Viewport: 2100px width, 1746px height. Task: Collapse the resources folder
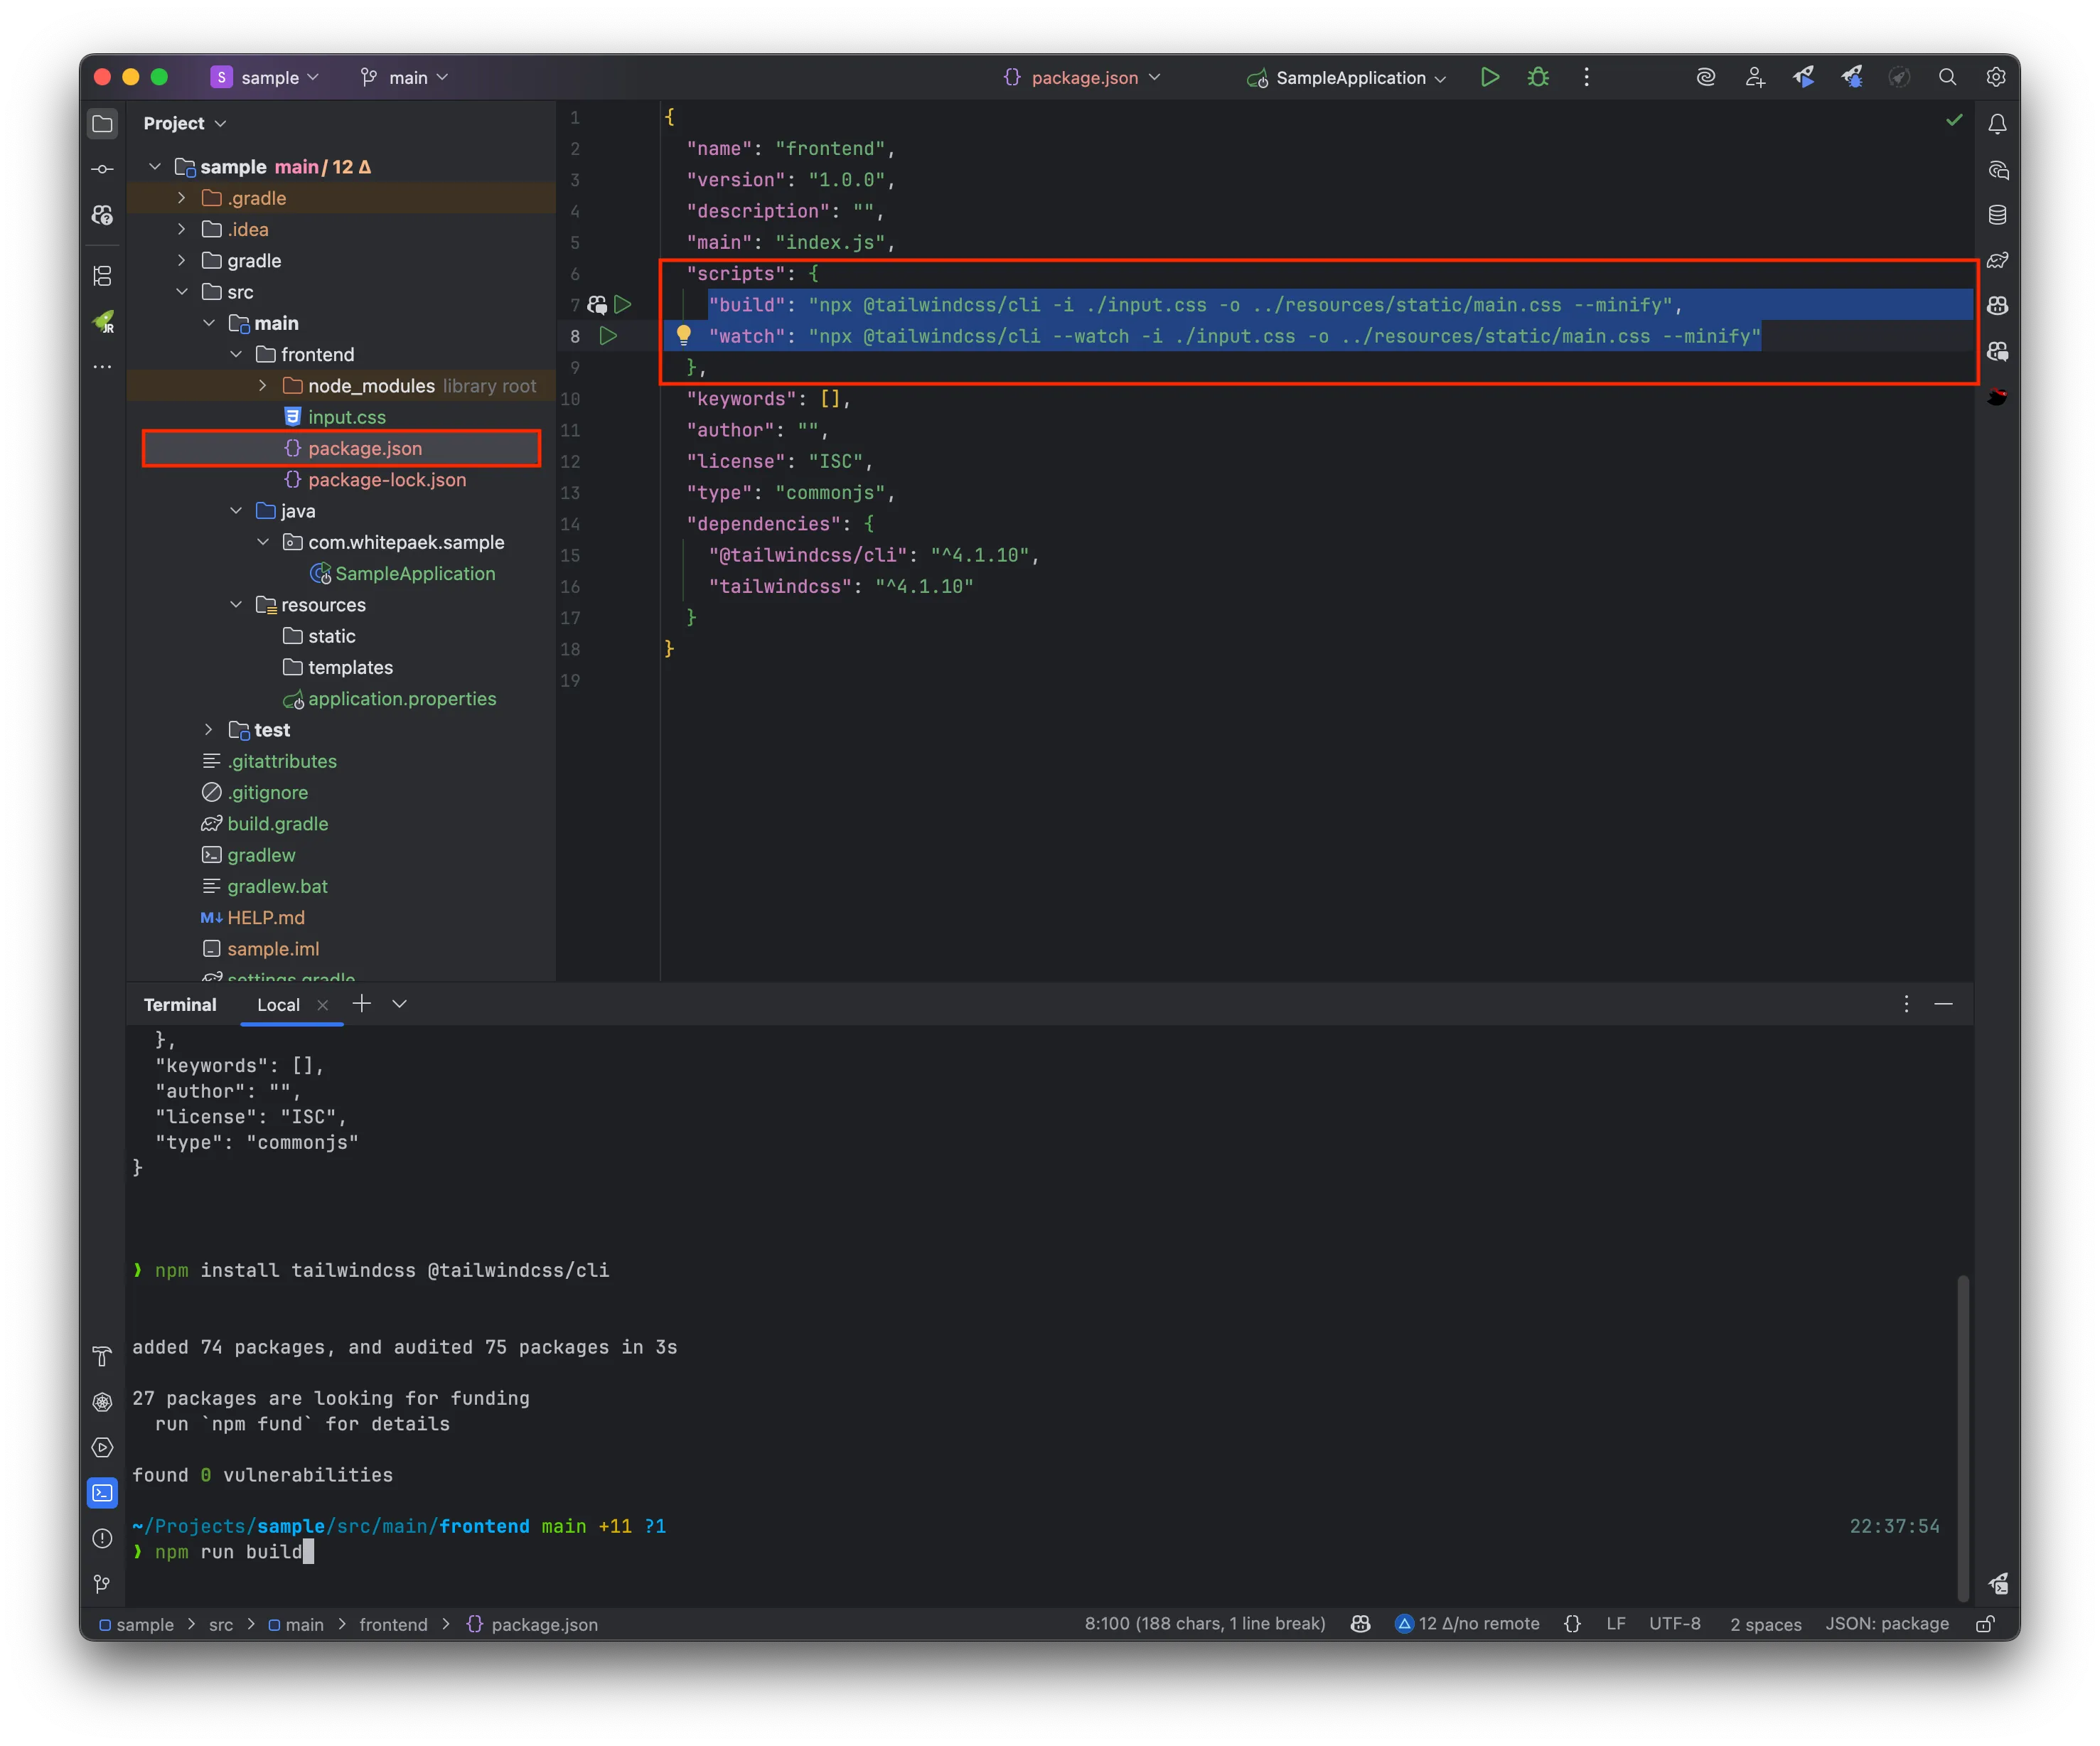(236, 605)
